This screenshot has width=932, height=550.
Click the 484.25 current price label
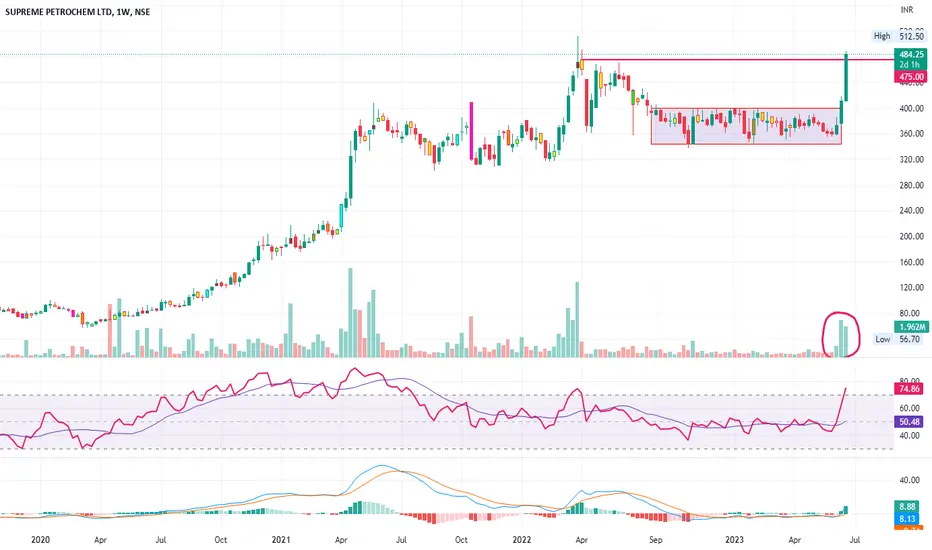[911, 54]
